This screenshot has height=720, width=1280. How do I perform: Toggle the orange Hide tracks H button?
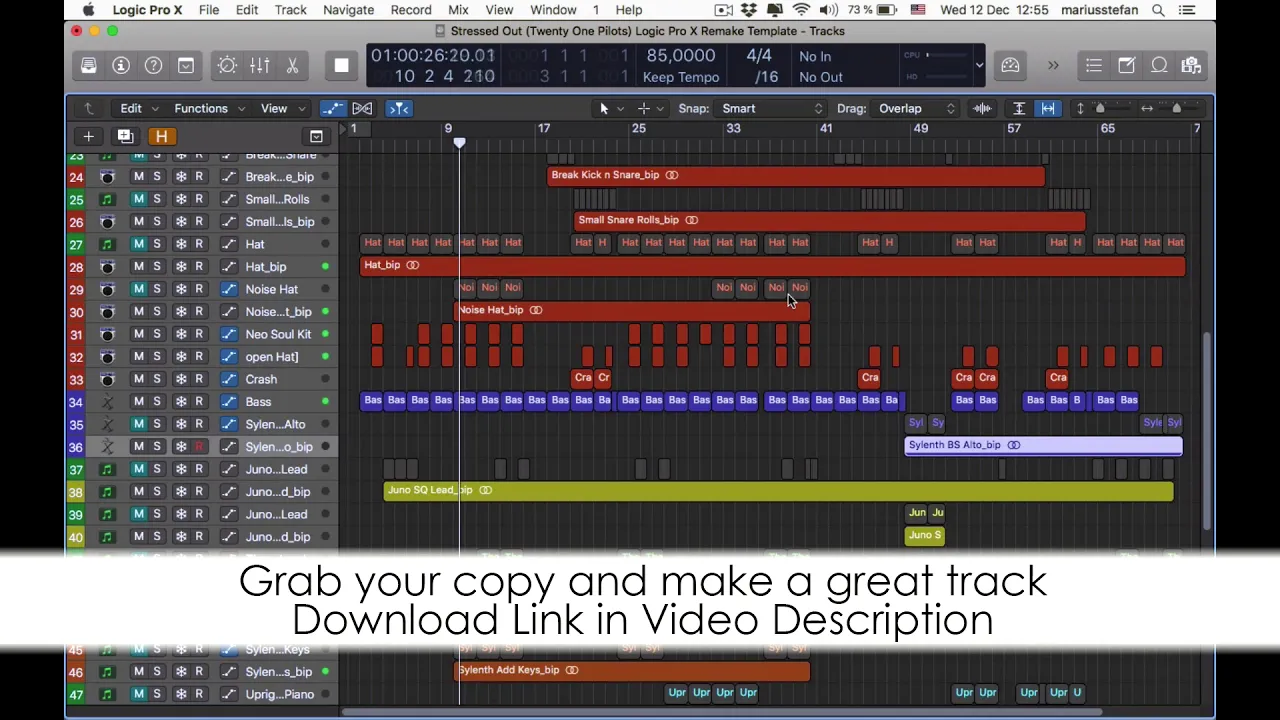pyautogui.click(x=161, y=136)
